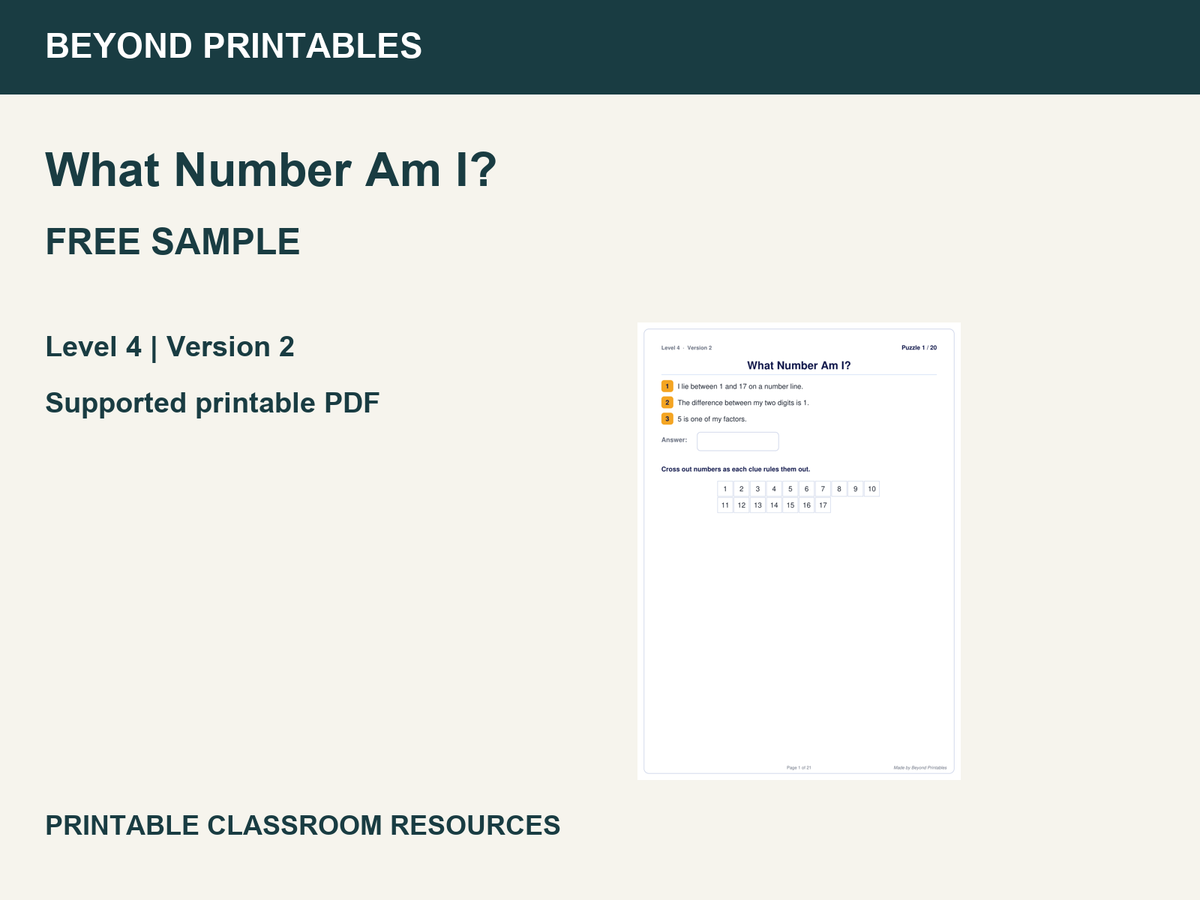Click "Made by Beyond Printables" worksheet credit
Image resolution: width=1200 pixels, height=900 pixels.
pos(920,767)
